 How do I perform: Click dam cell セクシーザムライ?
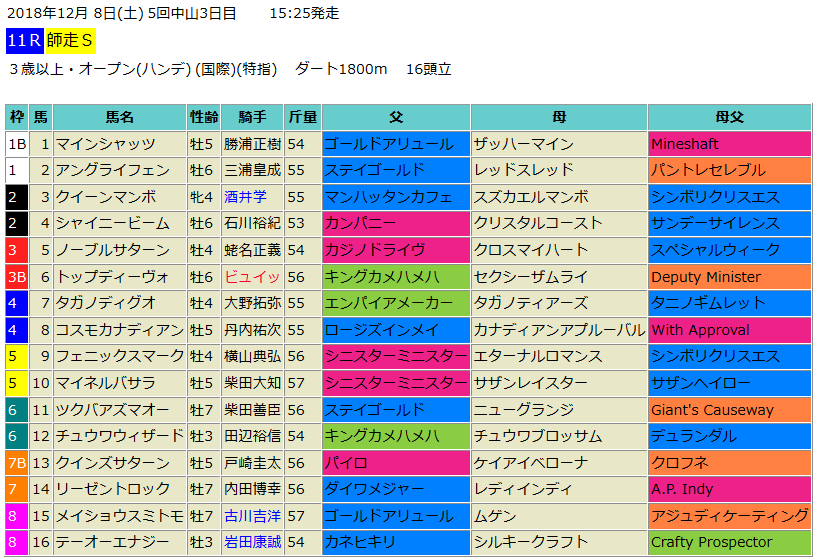(559, 277)
